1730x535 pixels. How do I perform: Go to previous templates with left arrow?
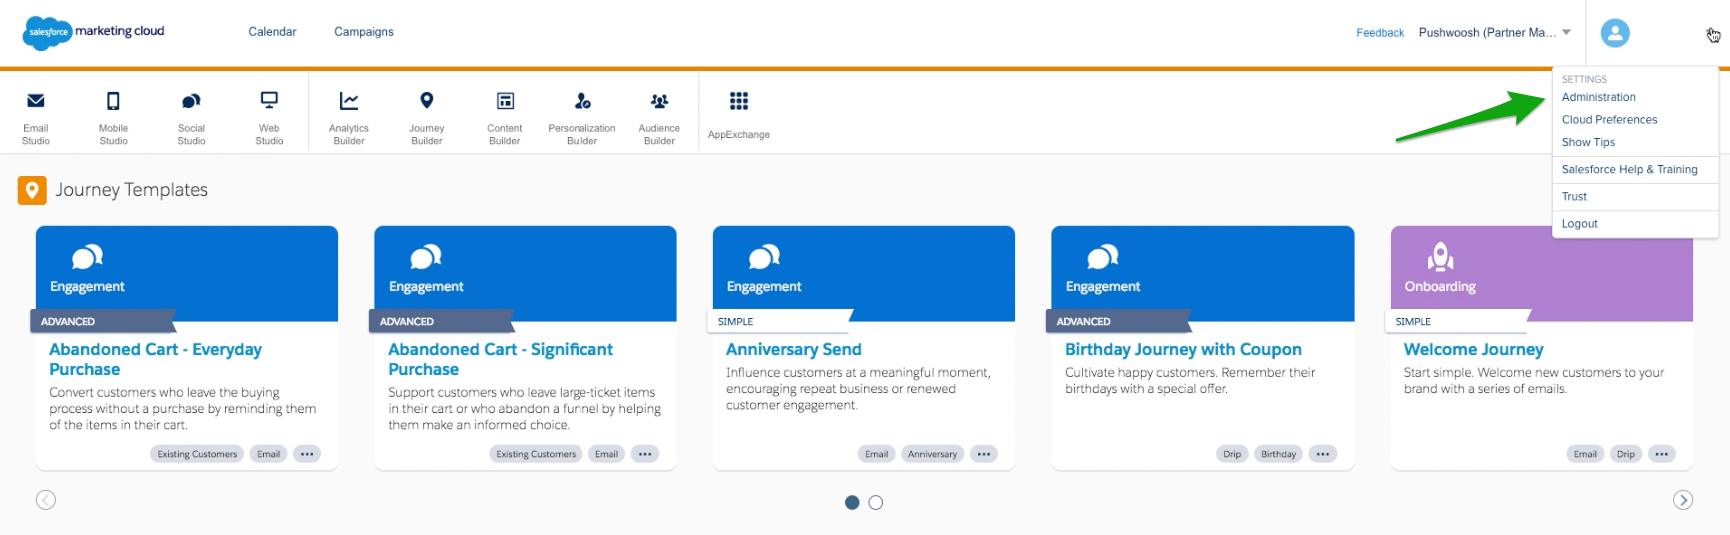(46, 500)
